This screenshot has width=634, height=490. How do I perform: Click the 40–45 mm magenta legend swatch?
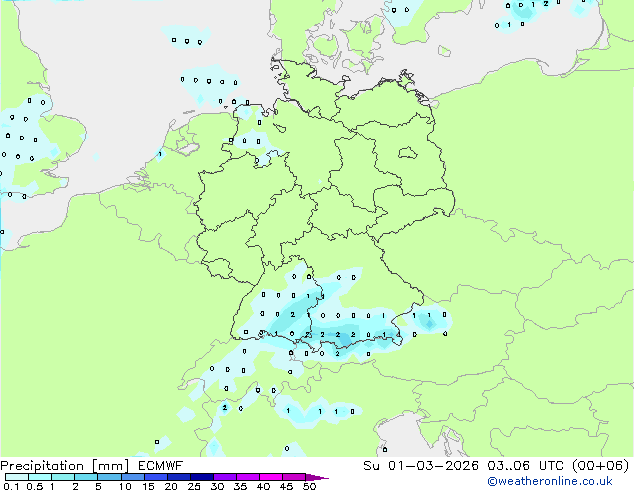pos(271,477)
